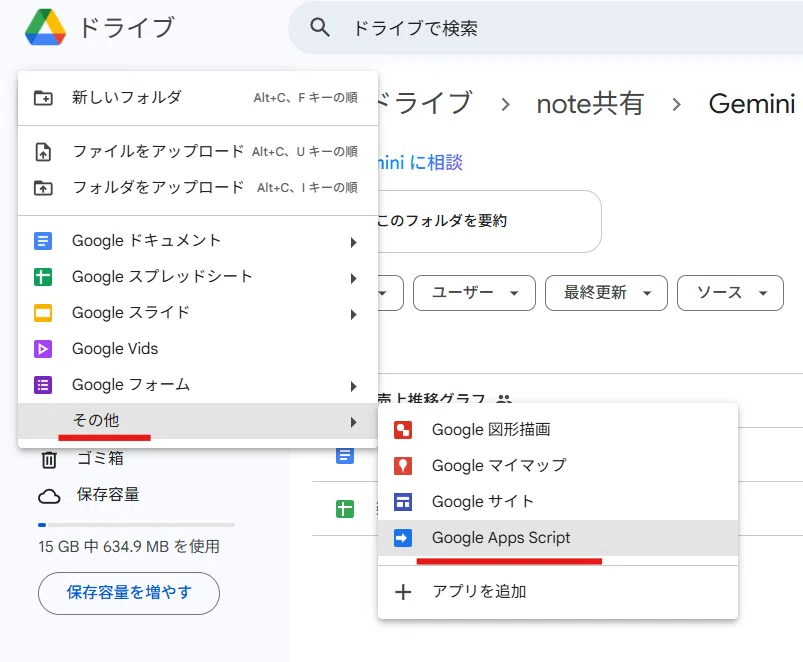Select Google マイマップ in the submenu

(x=558, y=466)
